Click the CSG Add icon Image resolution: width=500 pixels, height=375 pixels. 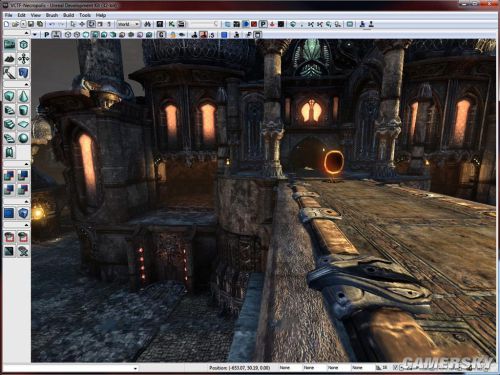pyautogui.click(x=9, y=175)
